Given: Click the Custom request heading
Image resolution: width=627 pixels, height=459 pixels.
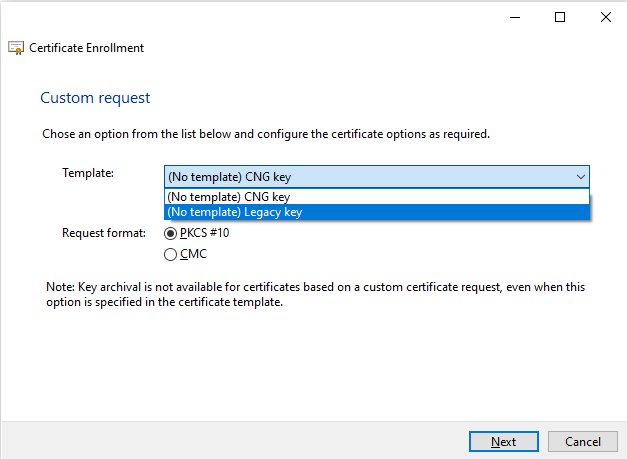Looking at the screenshot, I should tap(95, 98).
